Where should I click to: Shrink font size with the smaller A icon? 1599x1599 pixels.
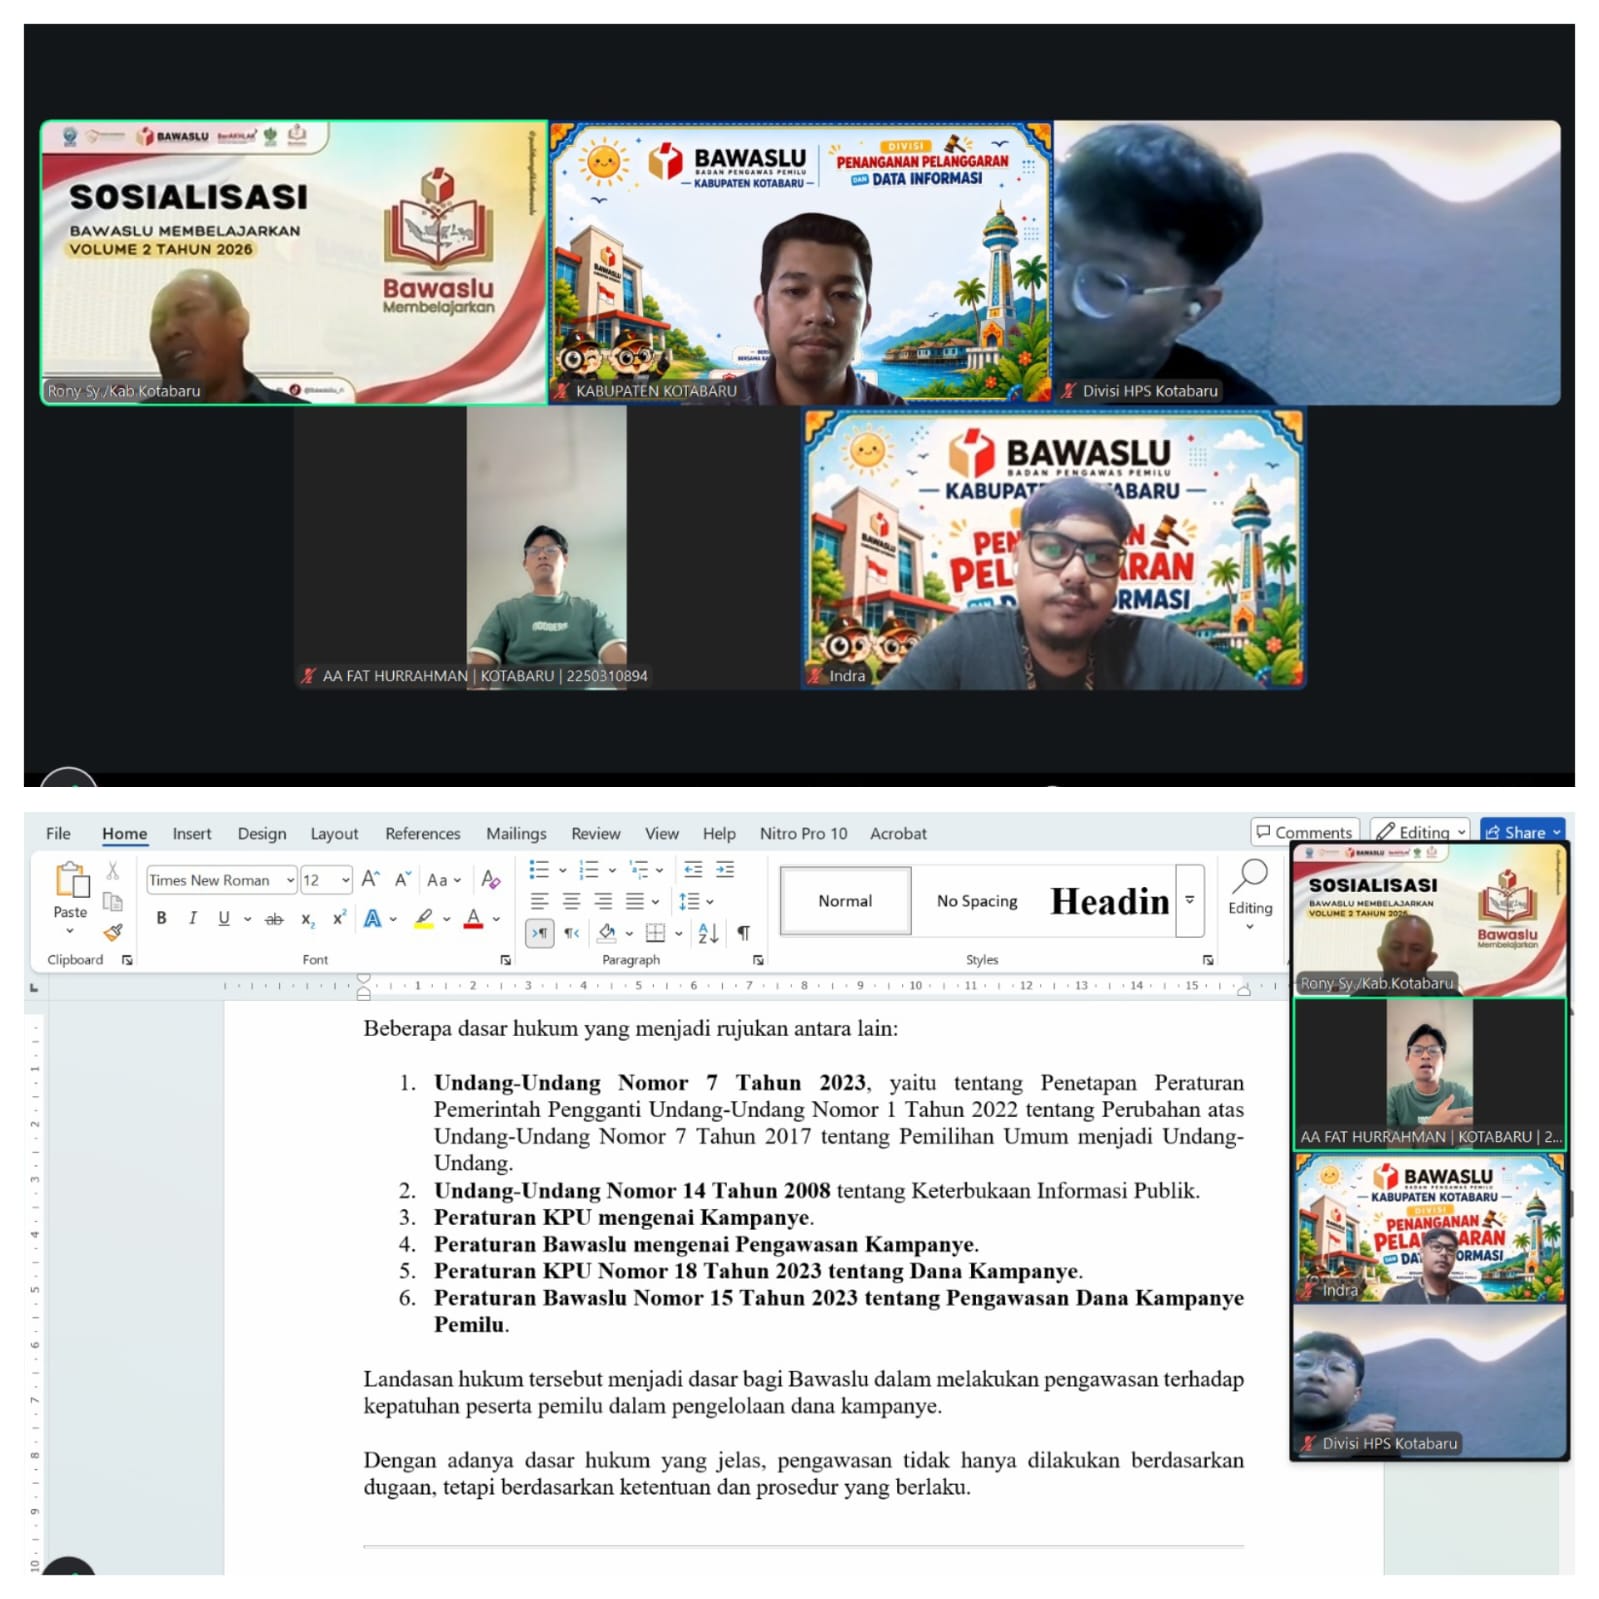402,879
